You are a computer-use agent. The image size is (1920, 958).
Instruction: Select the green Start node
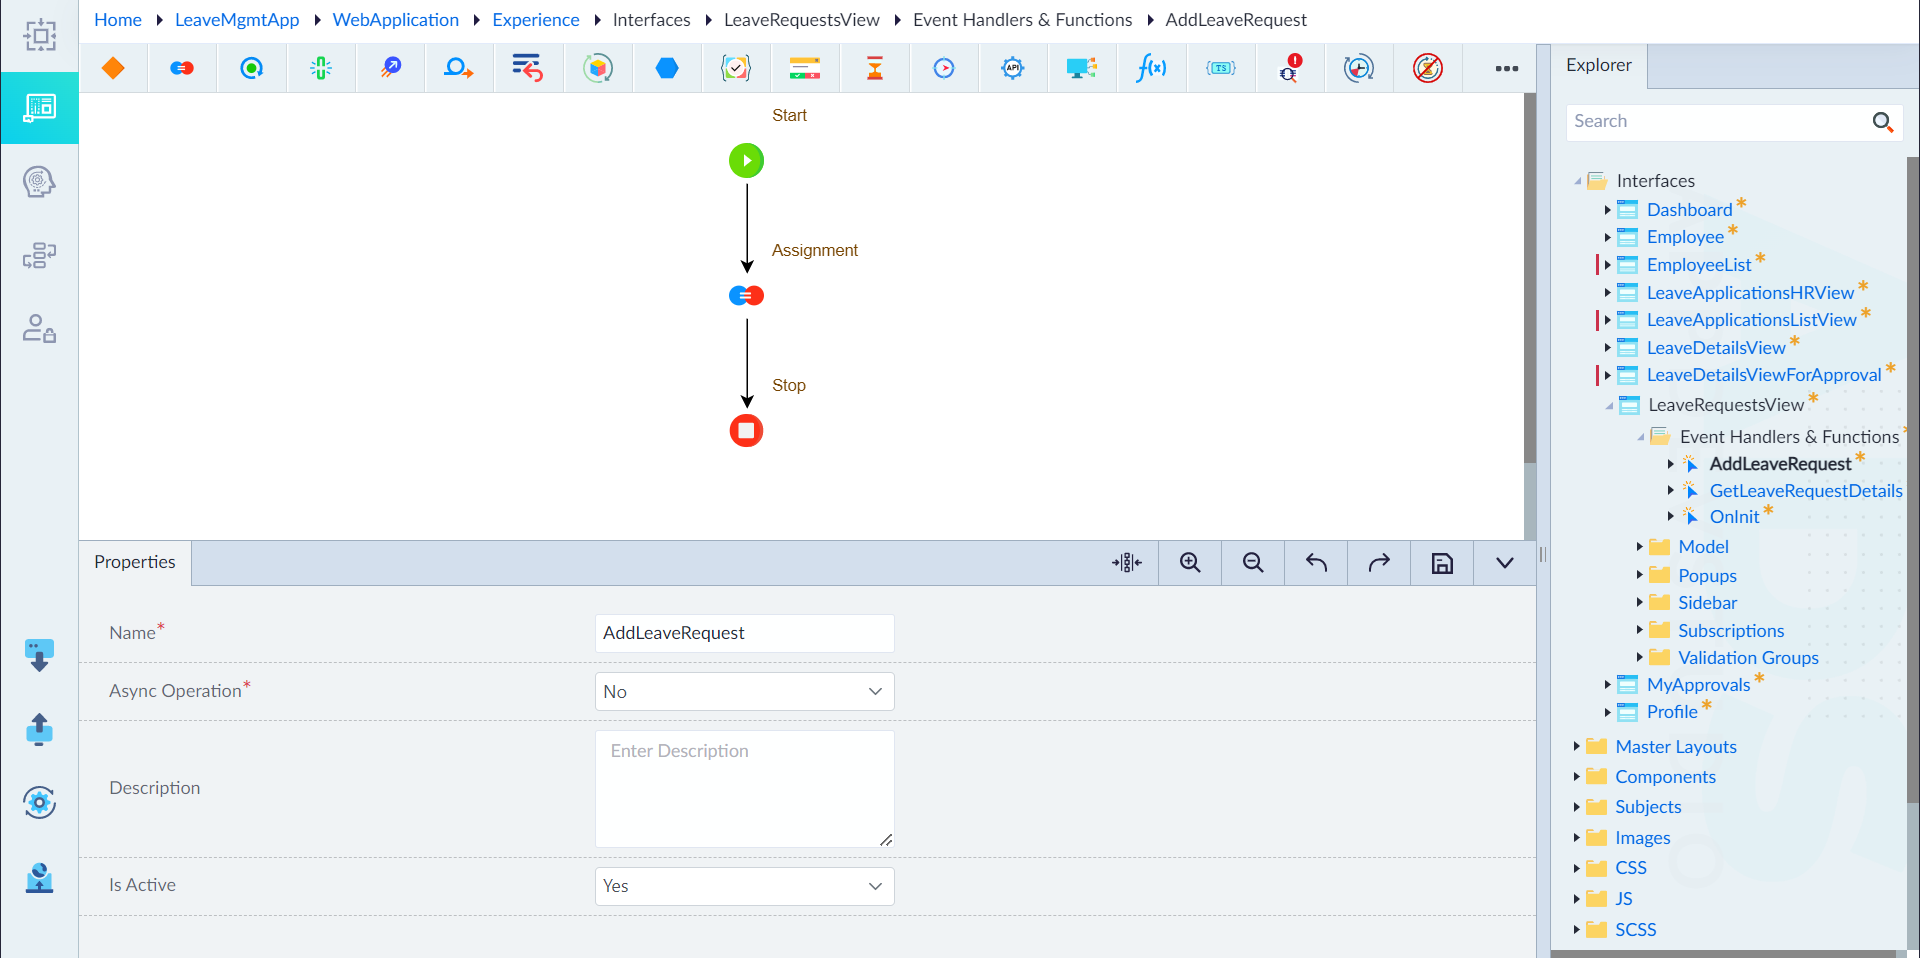[x=746, y=160]
